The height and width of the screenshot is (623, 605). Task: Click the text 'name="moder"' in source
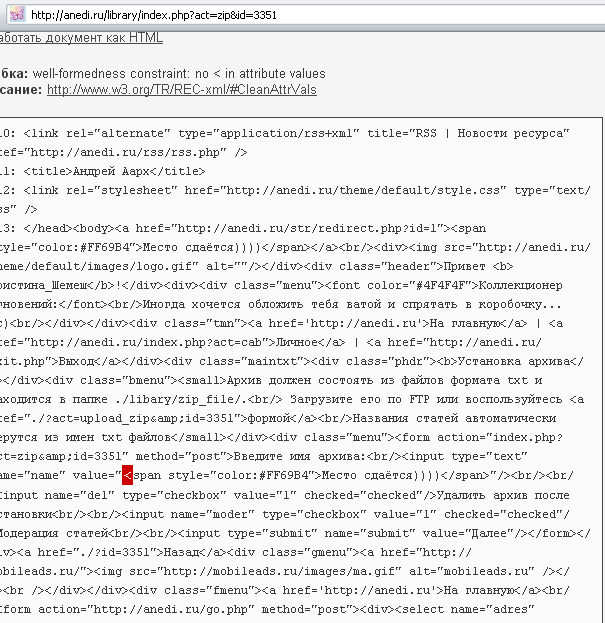point(213,514)
